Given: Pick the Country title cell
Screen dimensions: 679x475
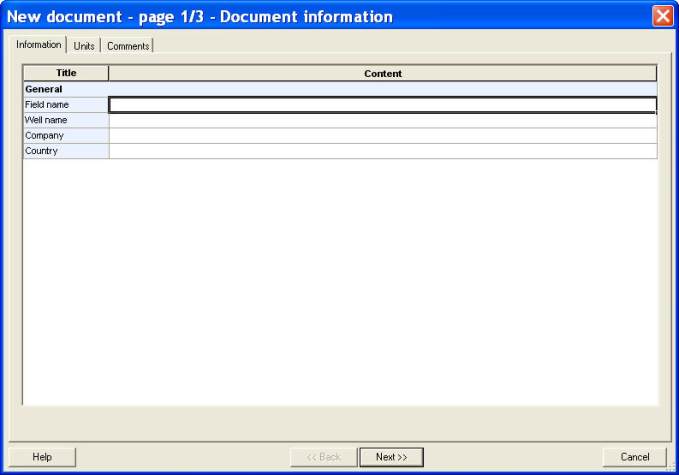Looking at the screenshot, I should coord(66,151).
